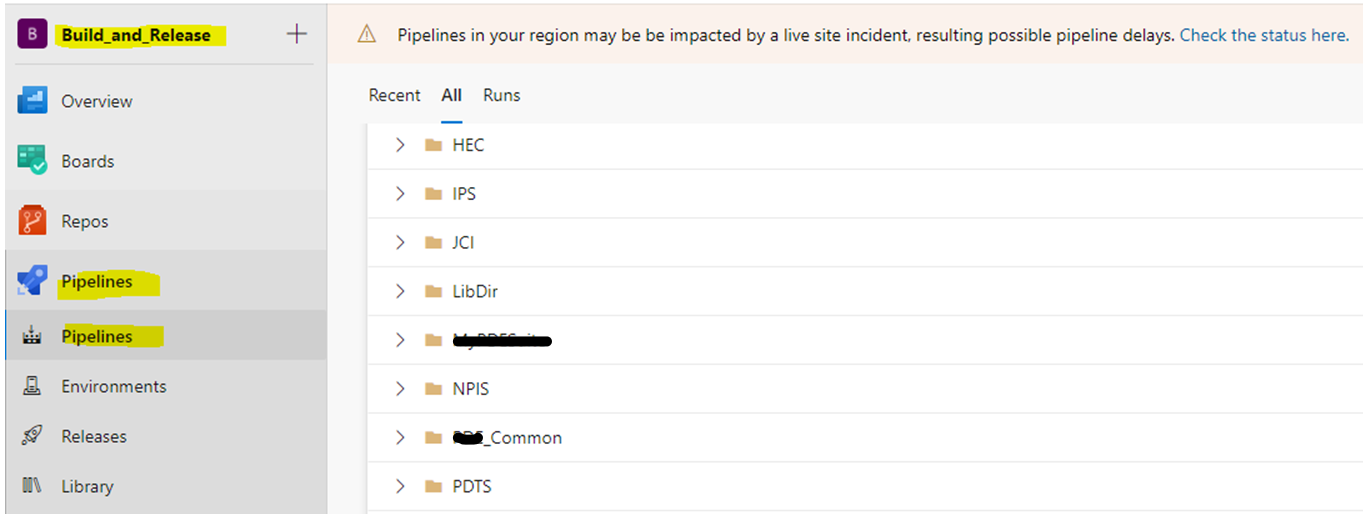
Task: Open the Environments icon
Action: click(x=32, y=386)
